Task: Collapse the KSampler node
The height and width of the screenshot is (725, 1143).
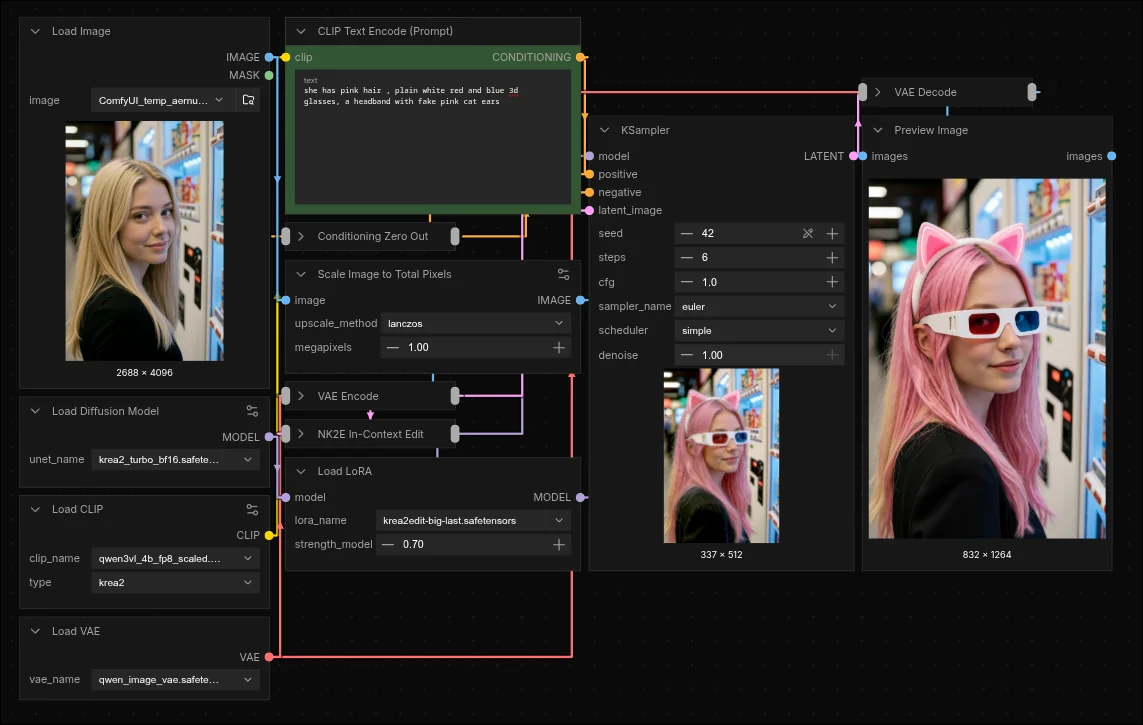Action: coord(604,130)
